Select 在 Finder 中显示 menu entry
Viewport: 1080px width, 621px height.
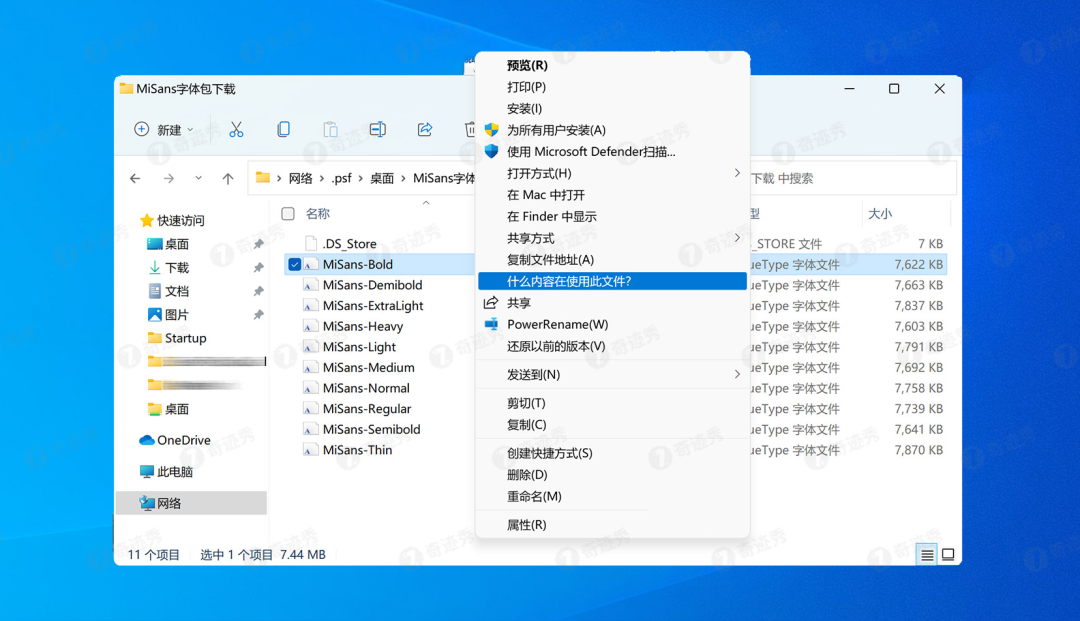click(x=612, y=216)
